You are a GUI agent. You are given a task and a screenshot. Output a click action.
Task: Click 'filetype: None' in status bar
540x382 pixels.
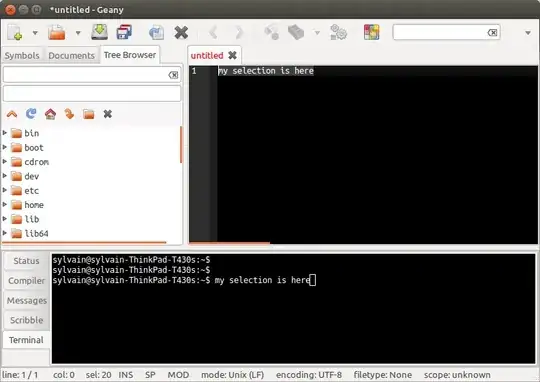(x=383, y=375)
